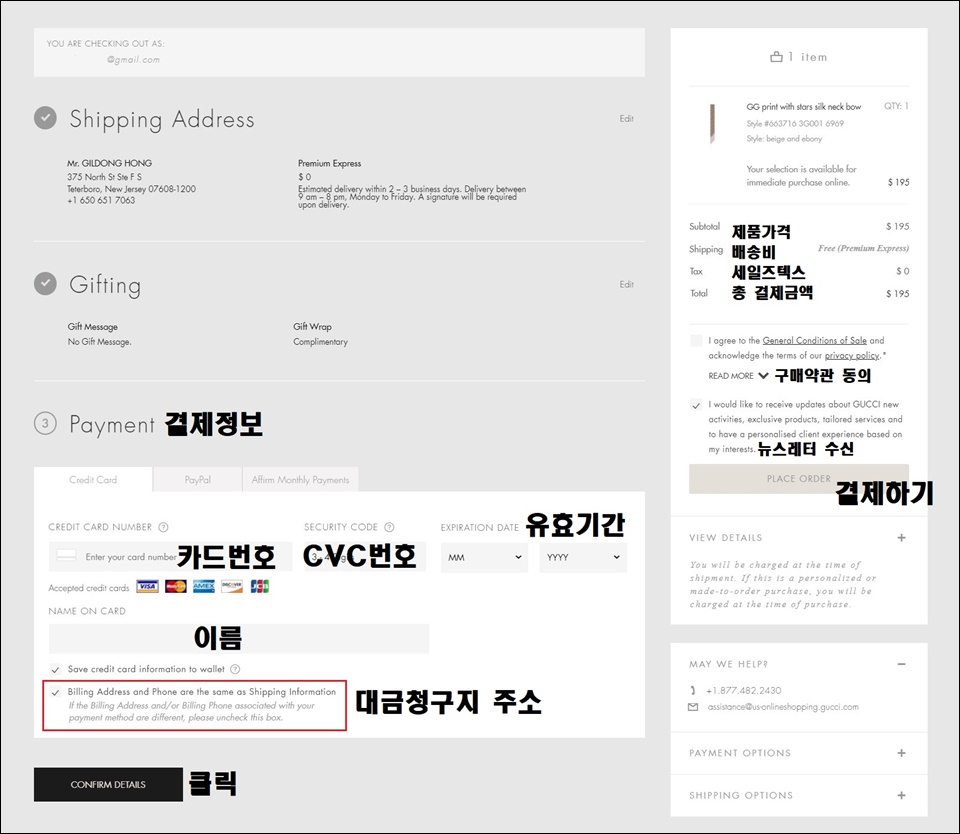This screenshot has height=834, width=960.
Task: Toggle Save credit card information to wallet
Action: click(x=56, y=669)
